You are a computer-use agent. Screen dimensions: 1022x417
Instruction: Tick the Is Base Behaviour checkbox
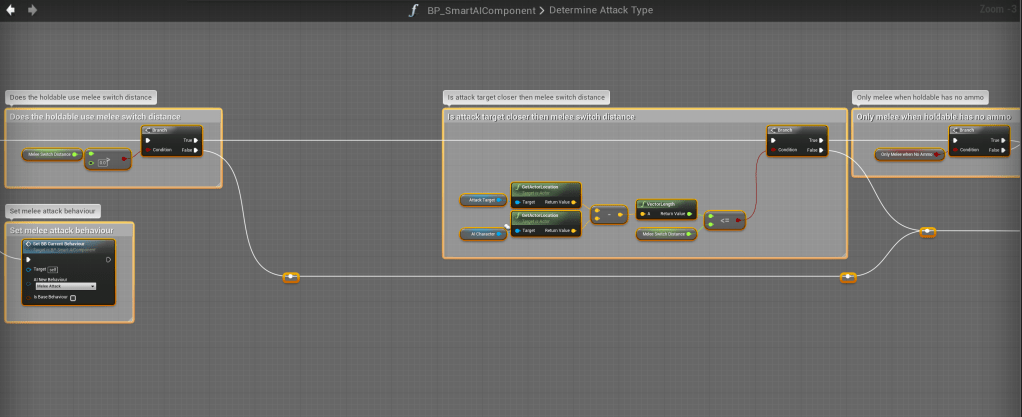click(x=73, y=297)
